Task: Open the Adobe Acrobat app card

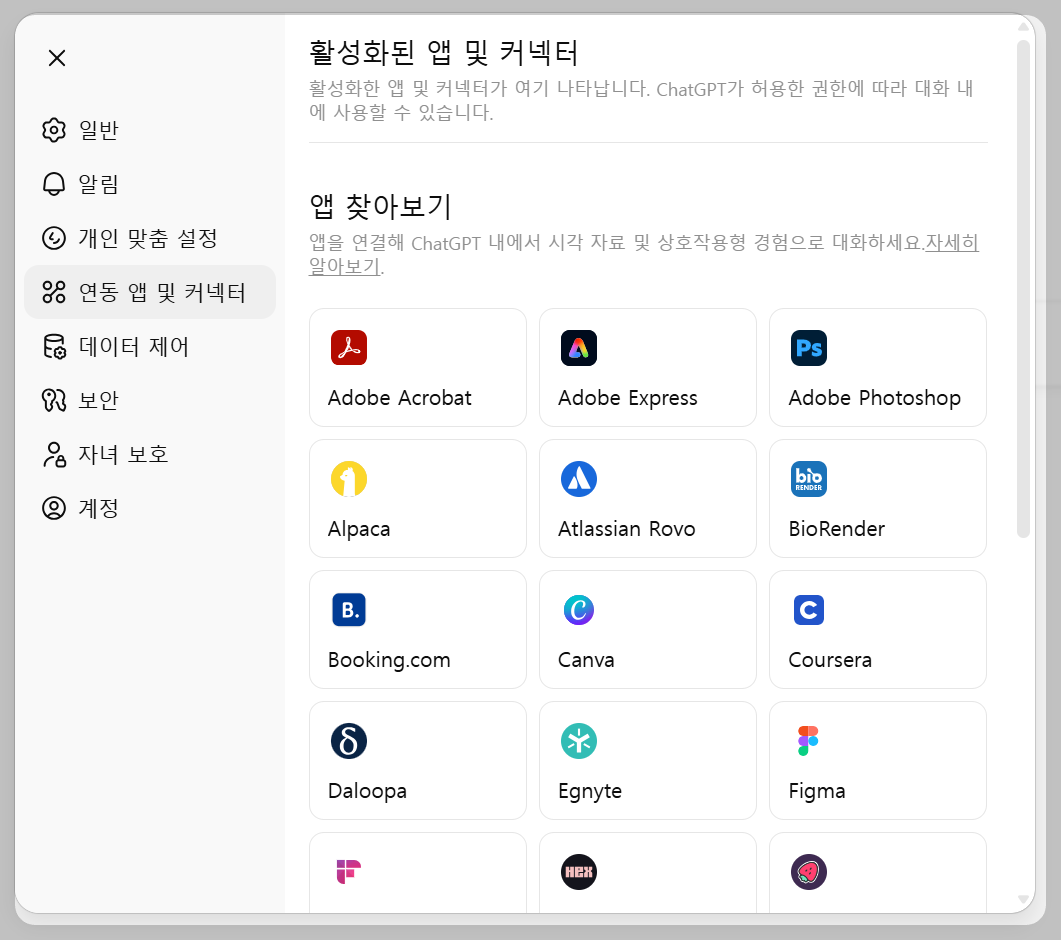Action: click(x=418, y=367)
